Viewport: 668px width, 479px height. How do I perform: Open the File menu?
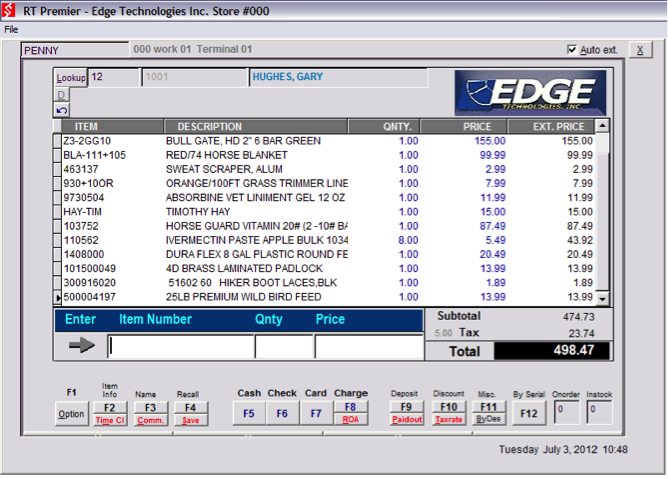[x=11, y=30]
